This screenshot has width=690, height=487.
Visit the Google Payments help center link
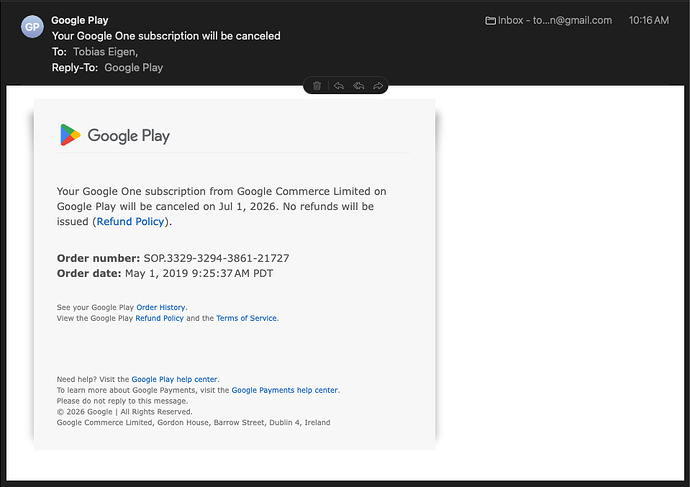tap(285, 390)
